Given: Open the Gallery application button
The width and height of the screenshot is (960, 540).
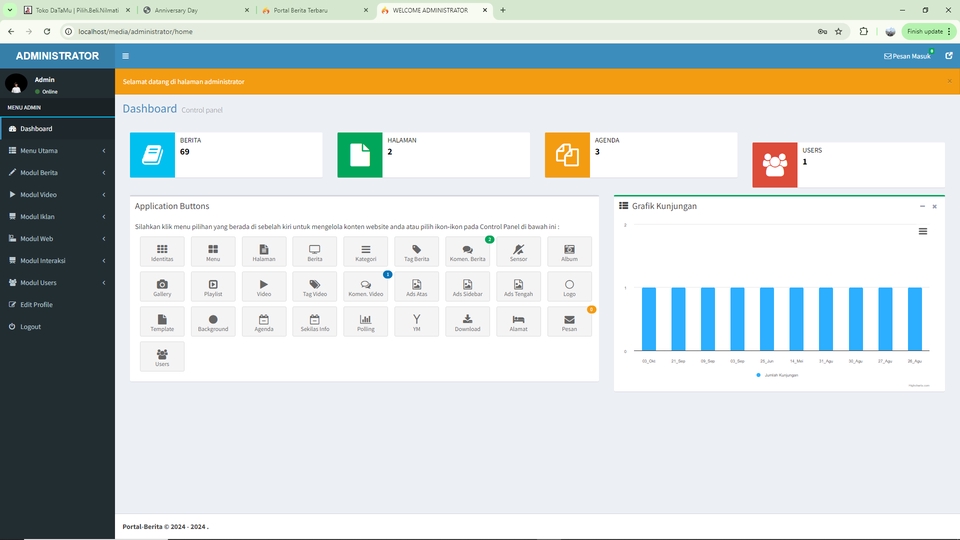Looking at the screenshot, I should click(162, 287).
